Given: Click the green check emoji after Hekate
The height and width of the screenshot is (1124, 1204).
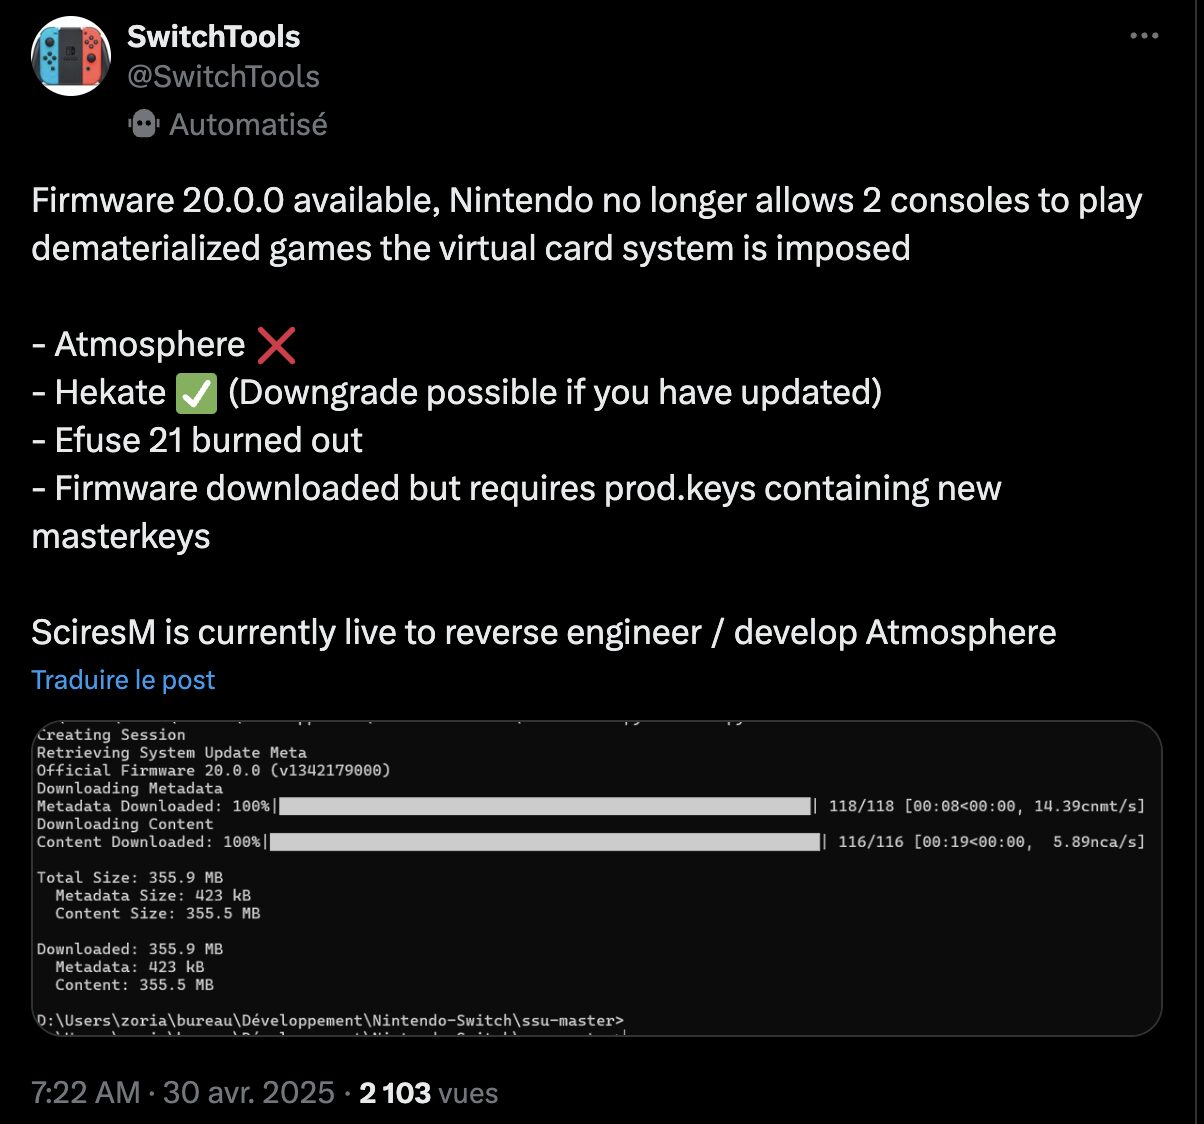Looking at the screenshot, I should click(x=196, y=393).
